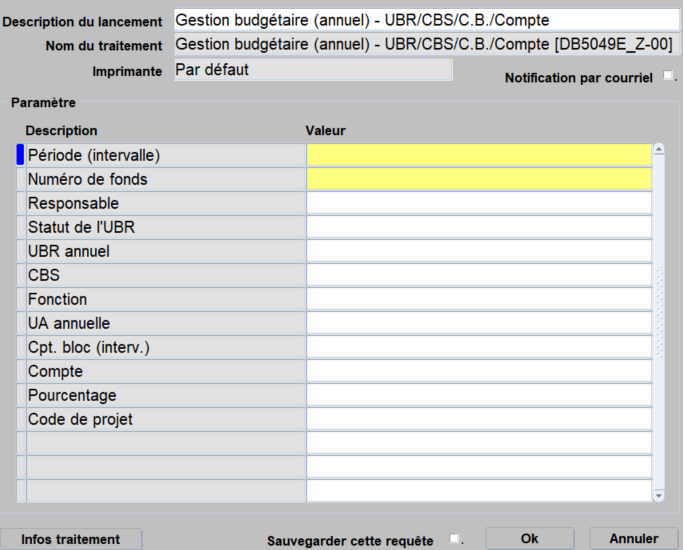Select the Pourcentage value field

[x=479, y=395]
